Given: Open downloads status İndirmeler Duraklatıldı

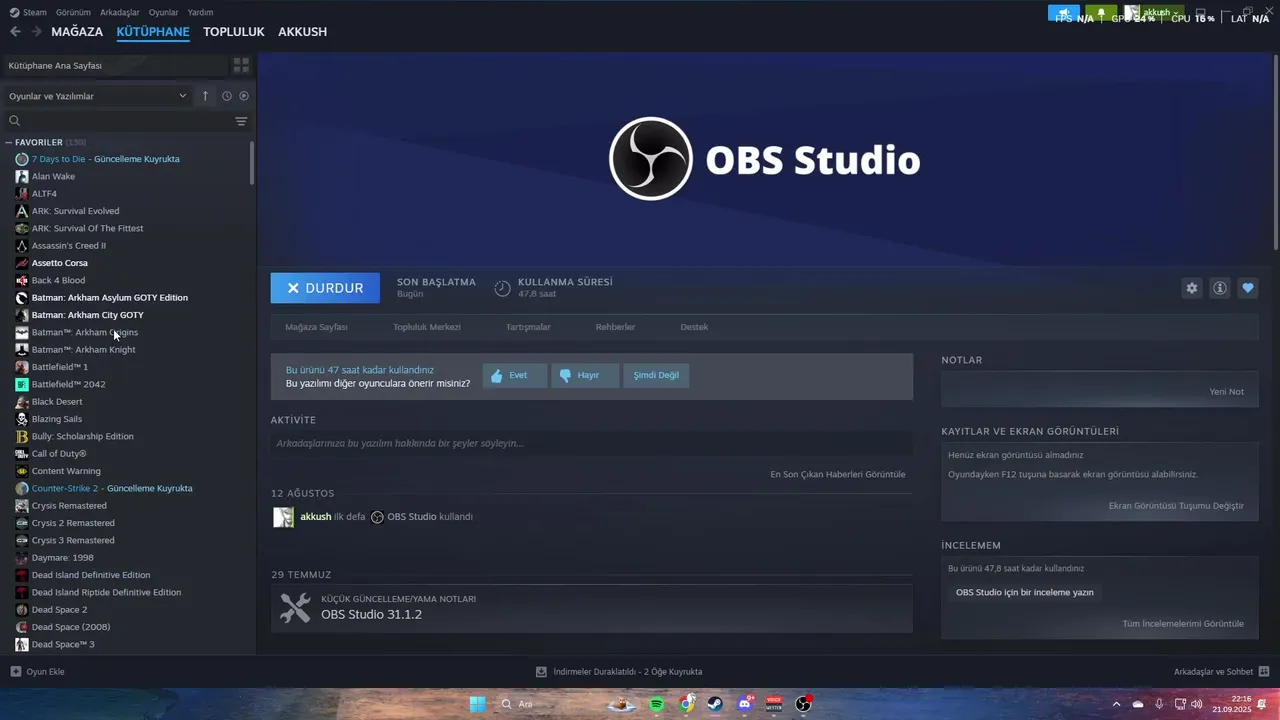Looking at the screenshot, I should pyautogui.click(x=619, y=672).
